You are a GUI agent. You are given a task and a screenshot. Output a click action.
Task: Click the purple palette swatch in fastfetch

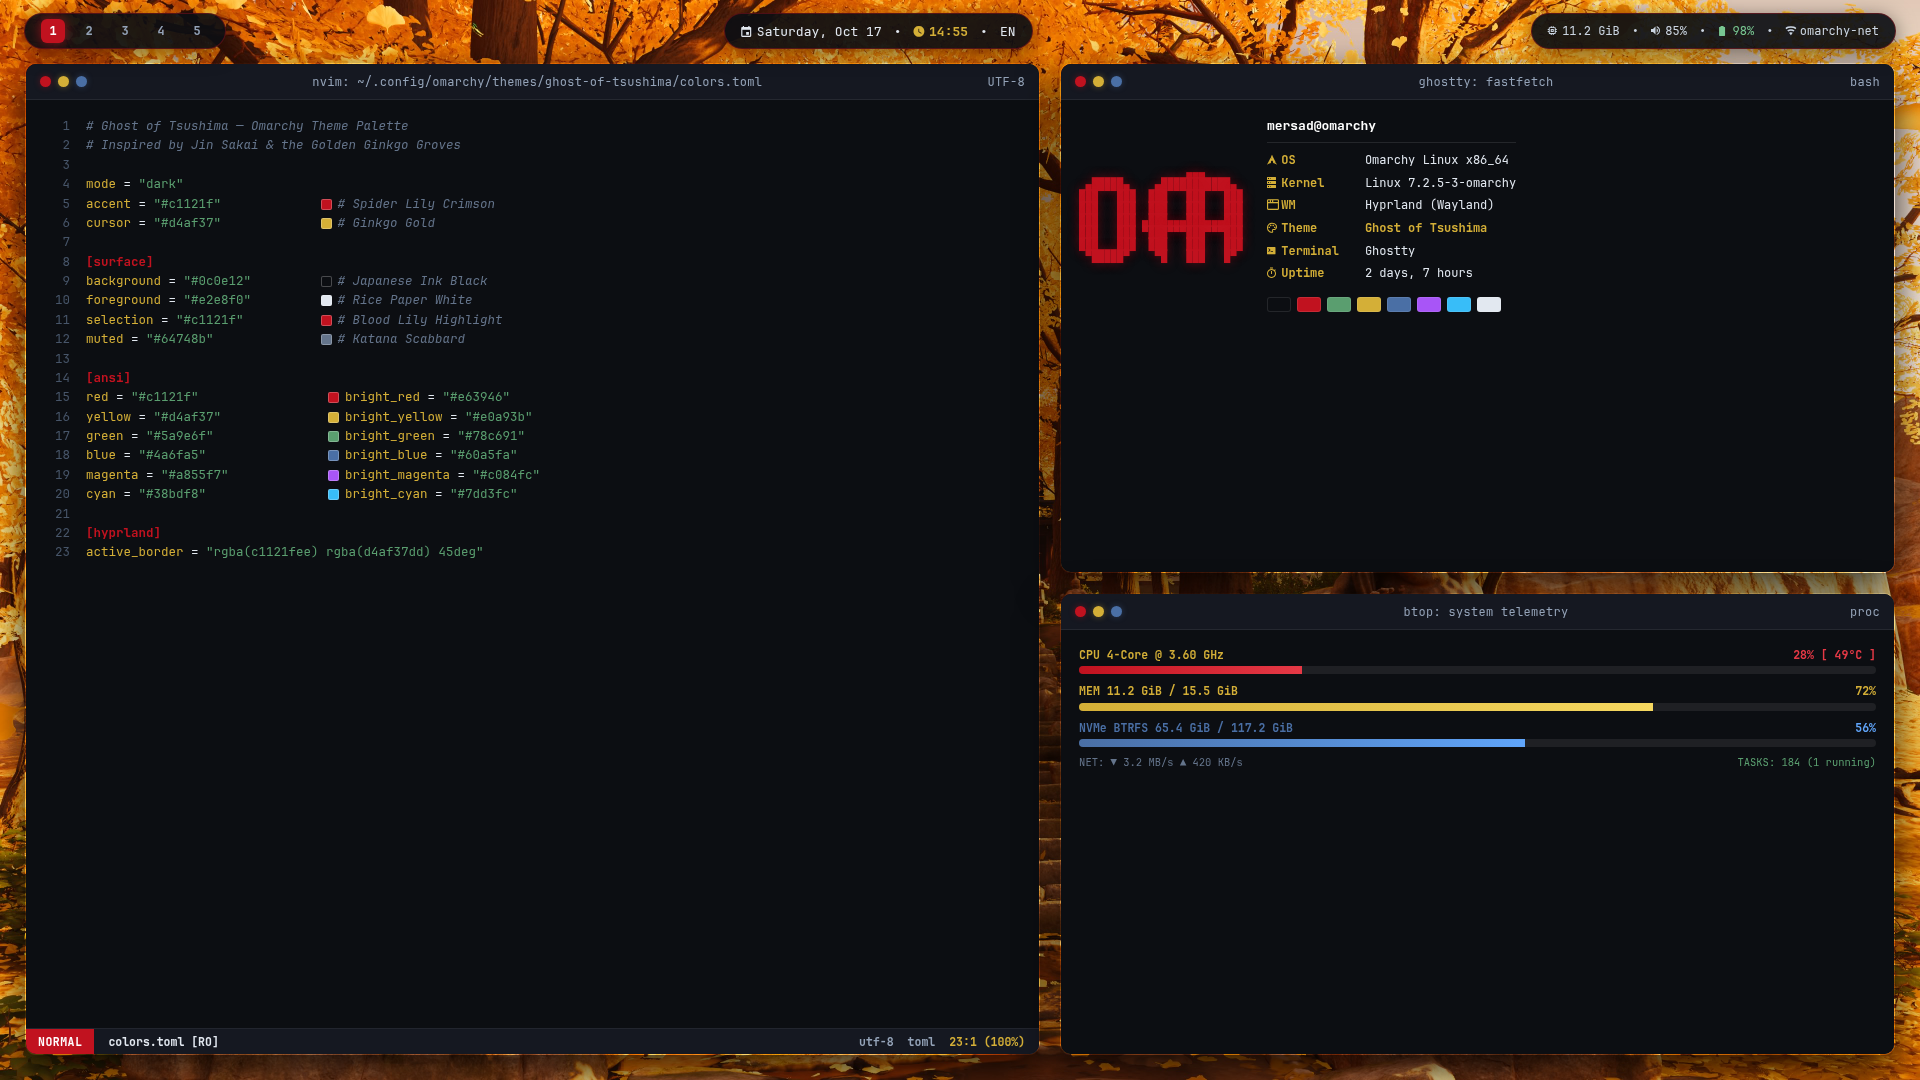[x=1429, y=305]
